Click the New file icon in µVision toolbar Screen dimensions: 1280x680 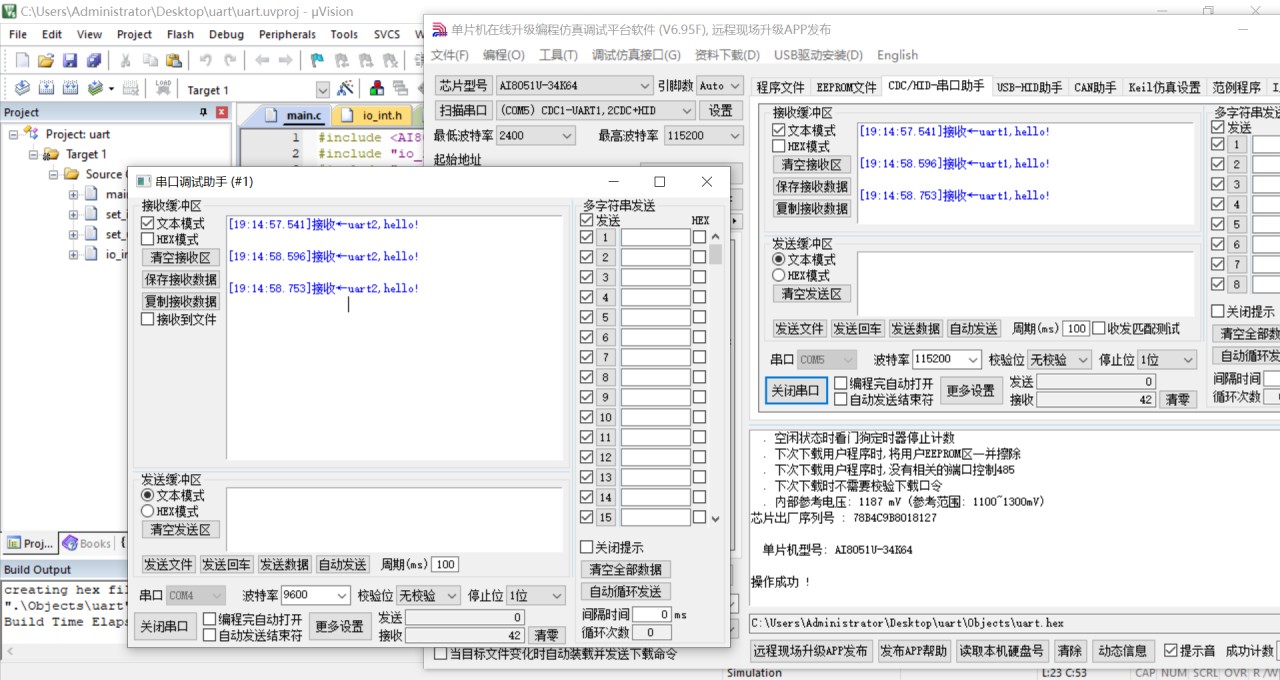(22, 60)
